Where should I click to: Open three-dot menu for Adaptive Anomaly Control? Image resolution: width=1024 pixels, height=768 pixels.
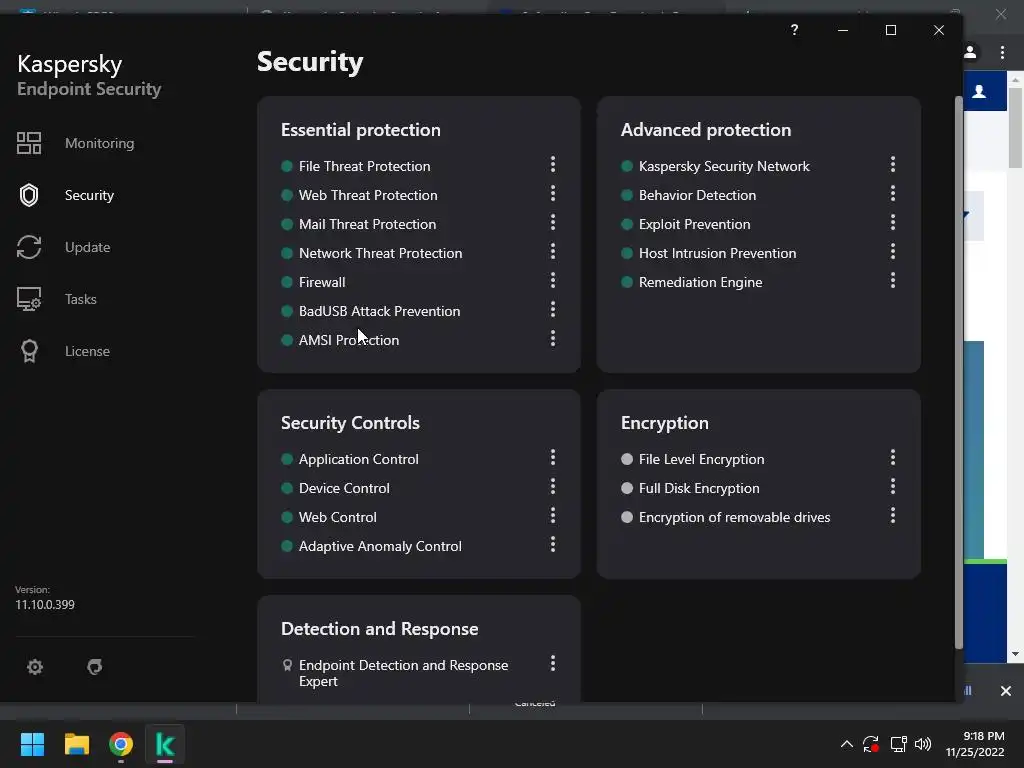click(553, 545)
